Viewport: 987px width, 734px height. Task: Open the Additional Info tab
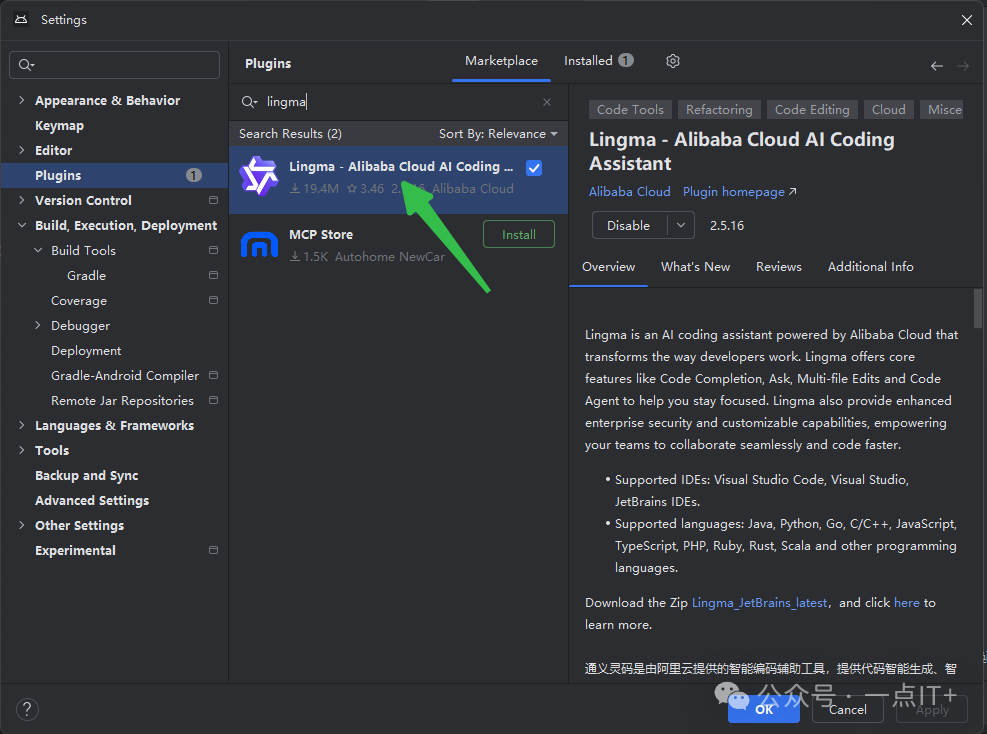point(870,267)
